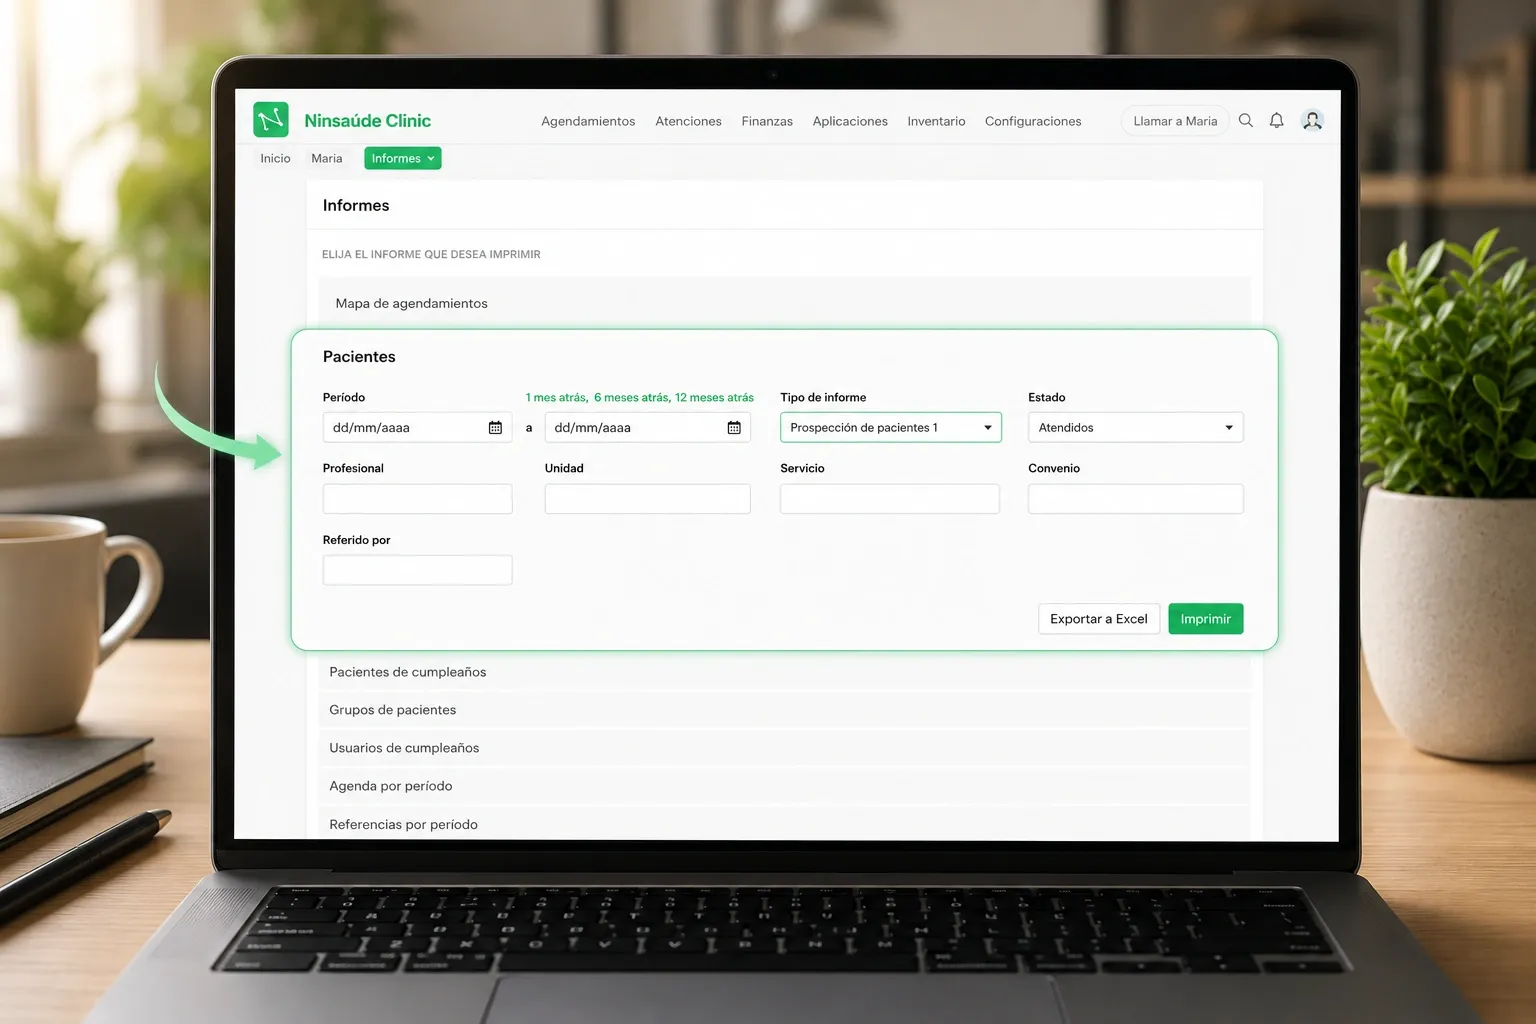Click the Profesional input field
The width and height of the screenshot is (1536, 1024).
[417, 498]
